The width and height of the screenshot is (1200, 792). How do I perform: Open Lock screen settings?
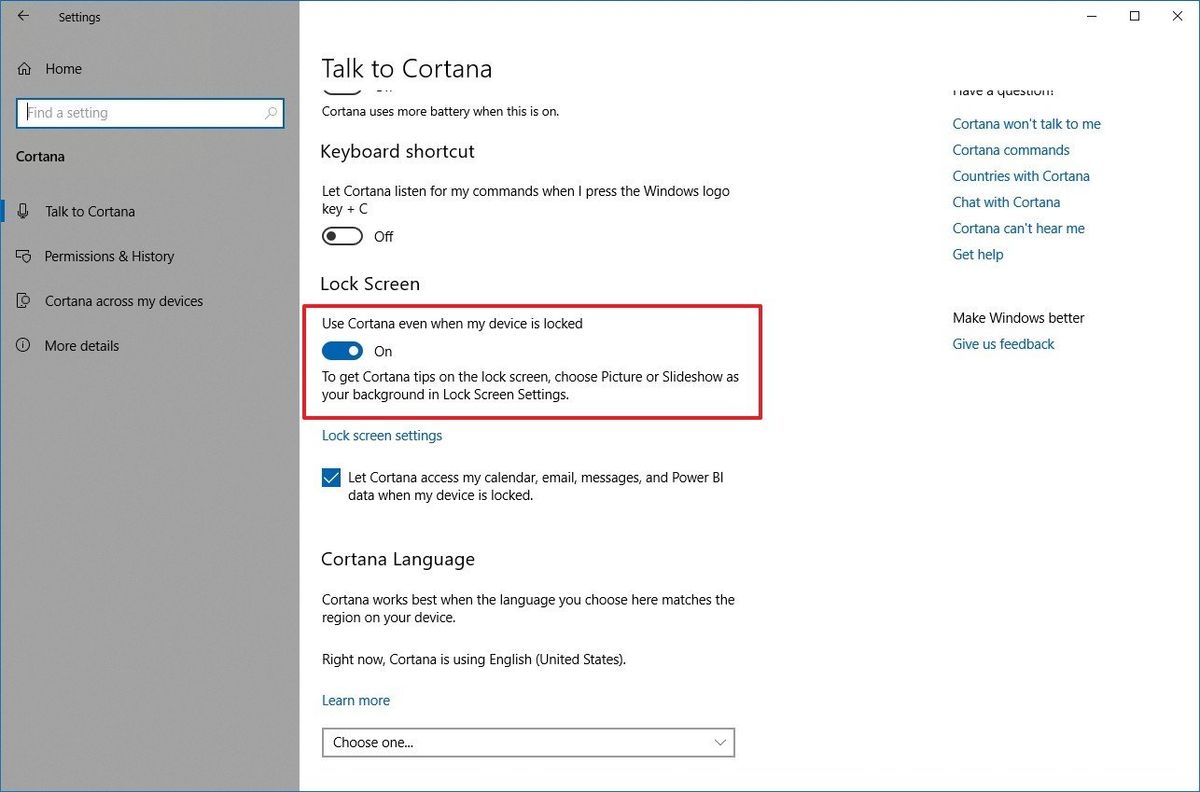click(381, 435)
